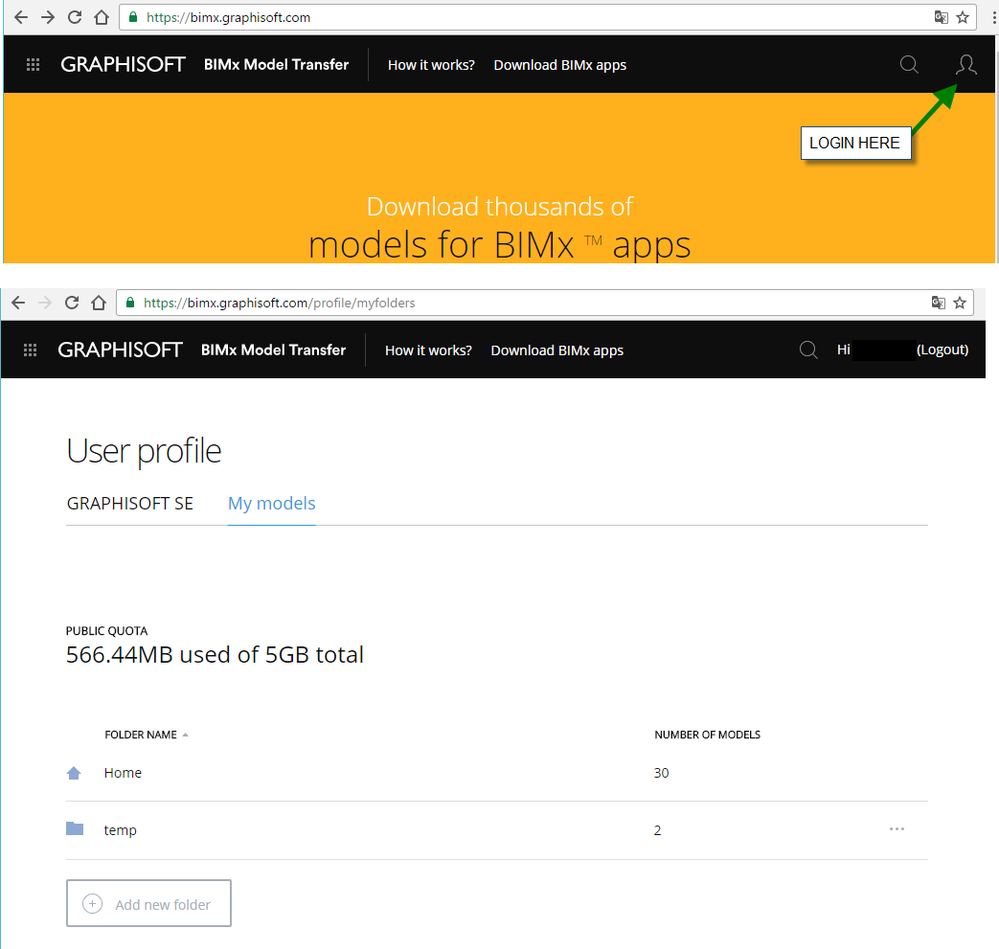This screenshot has height=949, width=999.
Task: Click the Add new folder button
Action: [x=148, y=902]
